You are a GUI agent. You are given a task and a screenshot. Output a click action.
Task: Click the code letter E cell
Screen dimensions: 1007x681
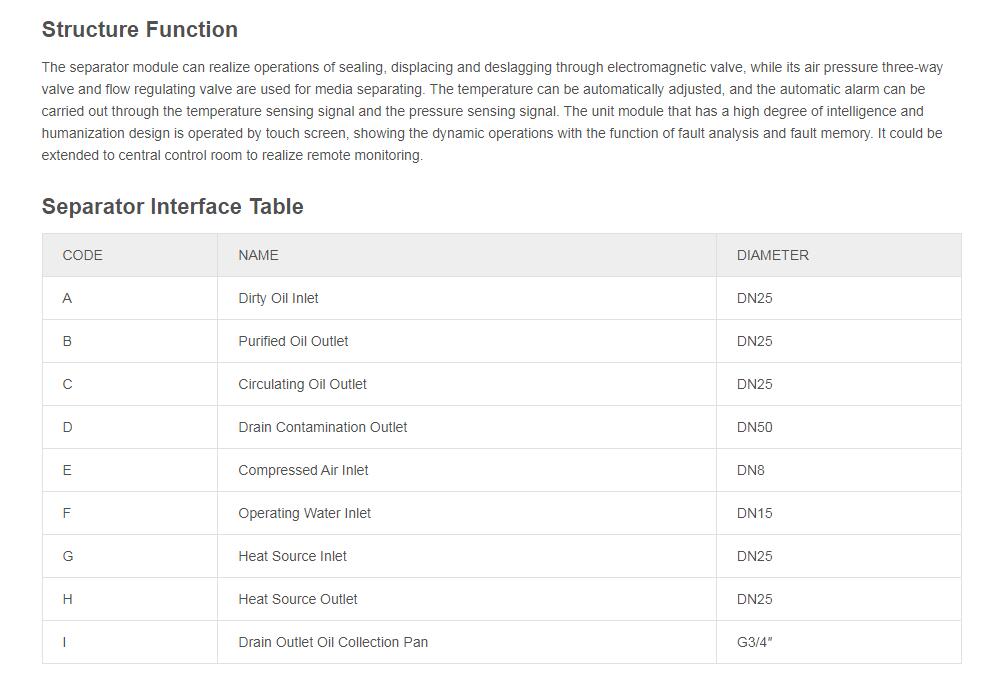pyautogui.click(x=67, y=470)
